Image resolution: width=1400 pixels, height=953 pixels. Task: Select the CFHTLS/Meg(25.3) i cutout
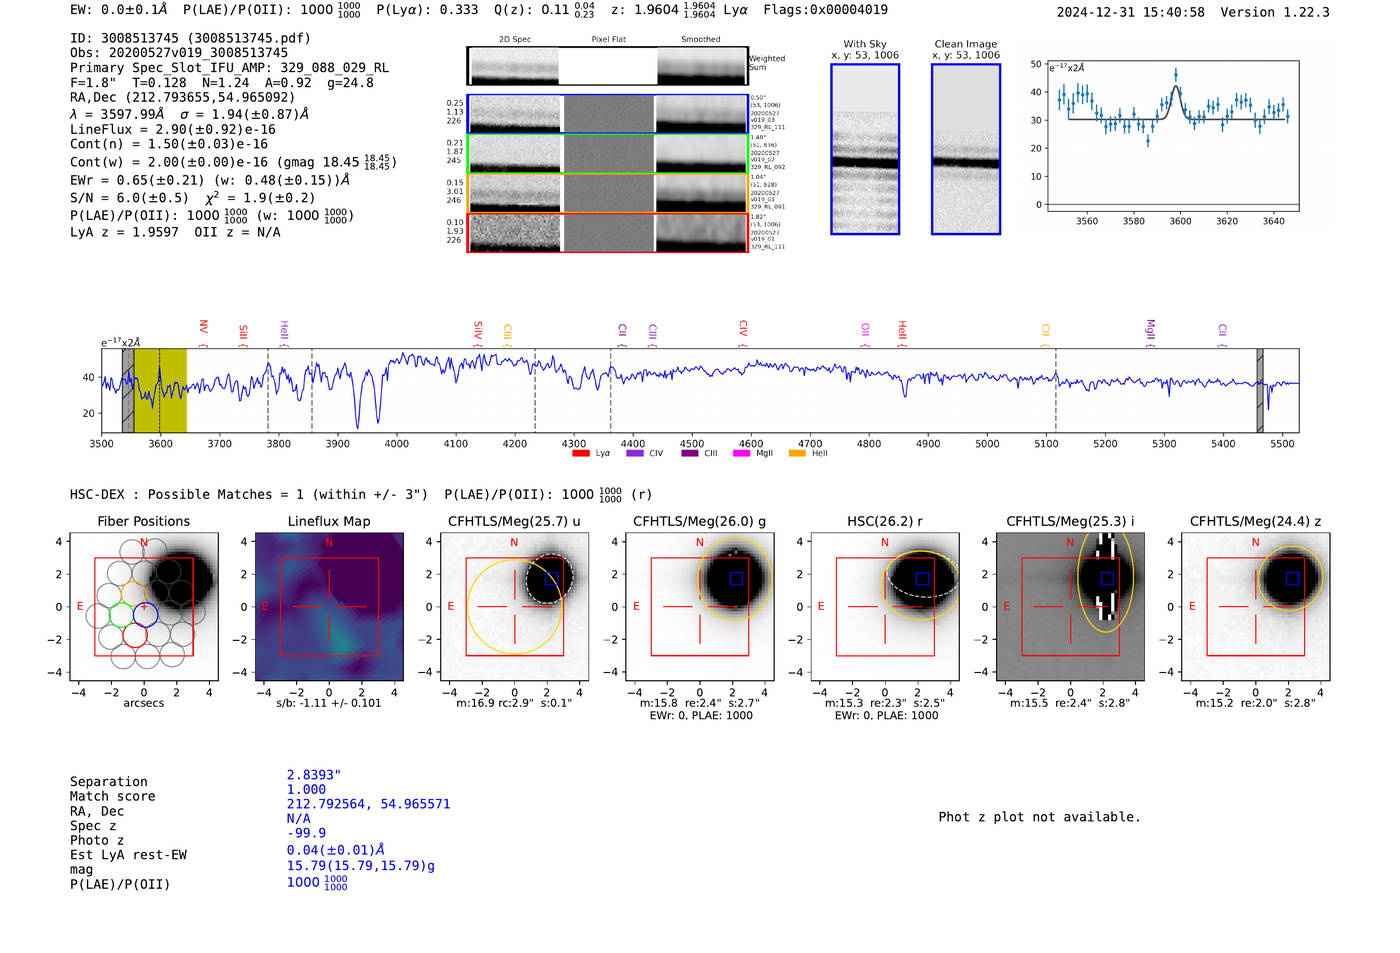(x=1070, y=607)
